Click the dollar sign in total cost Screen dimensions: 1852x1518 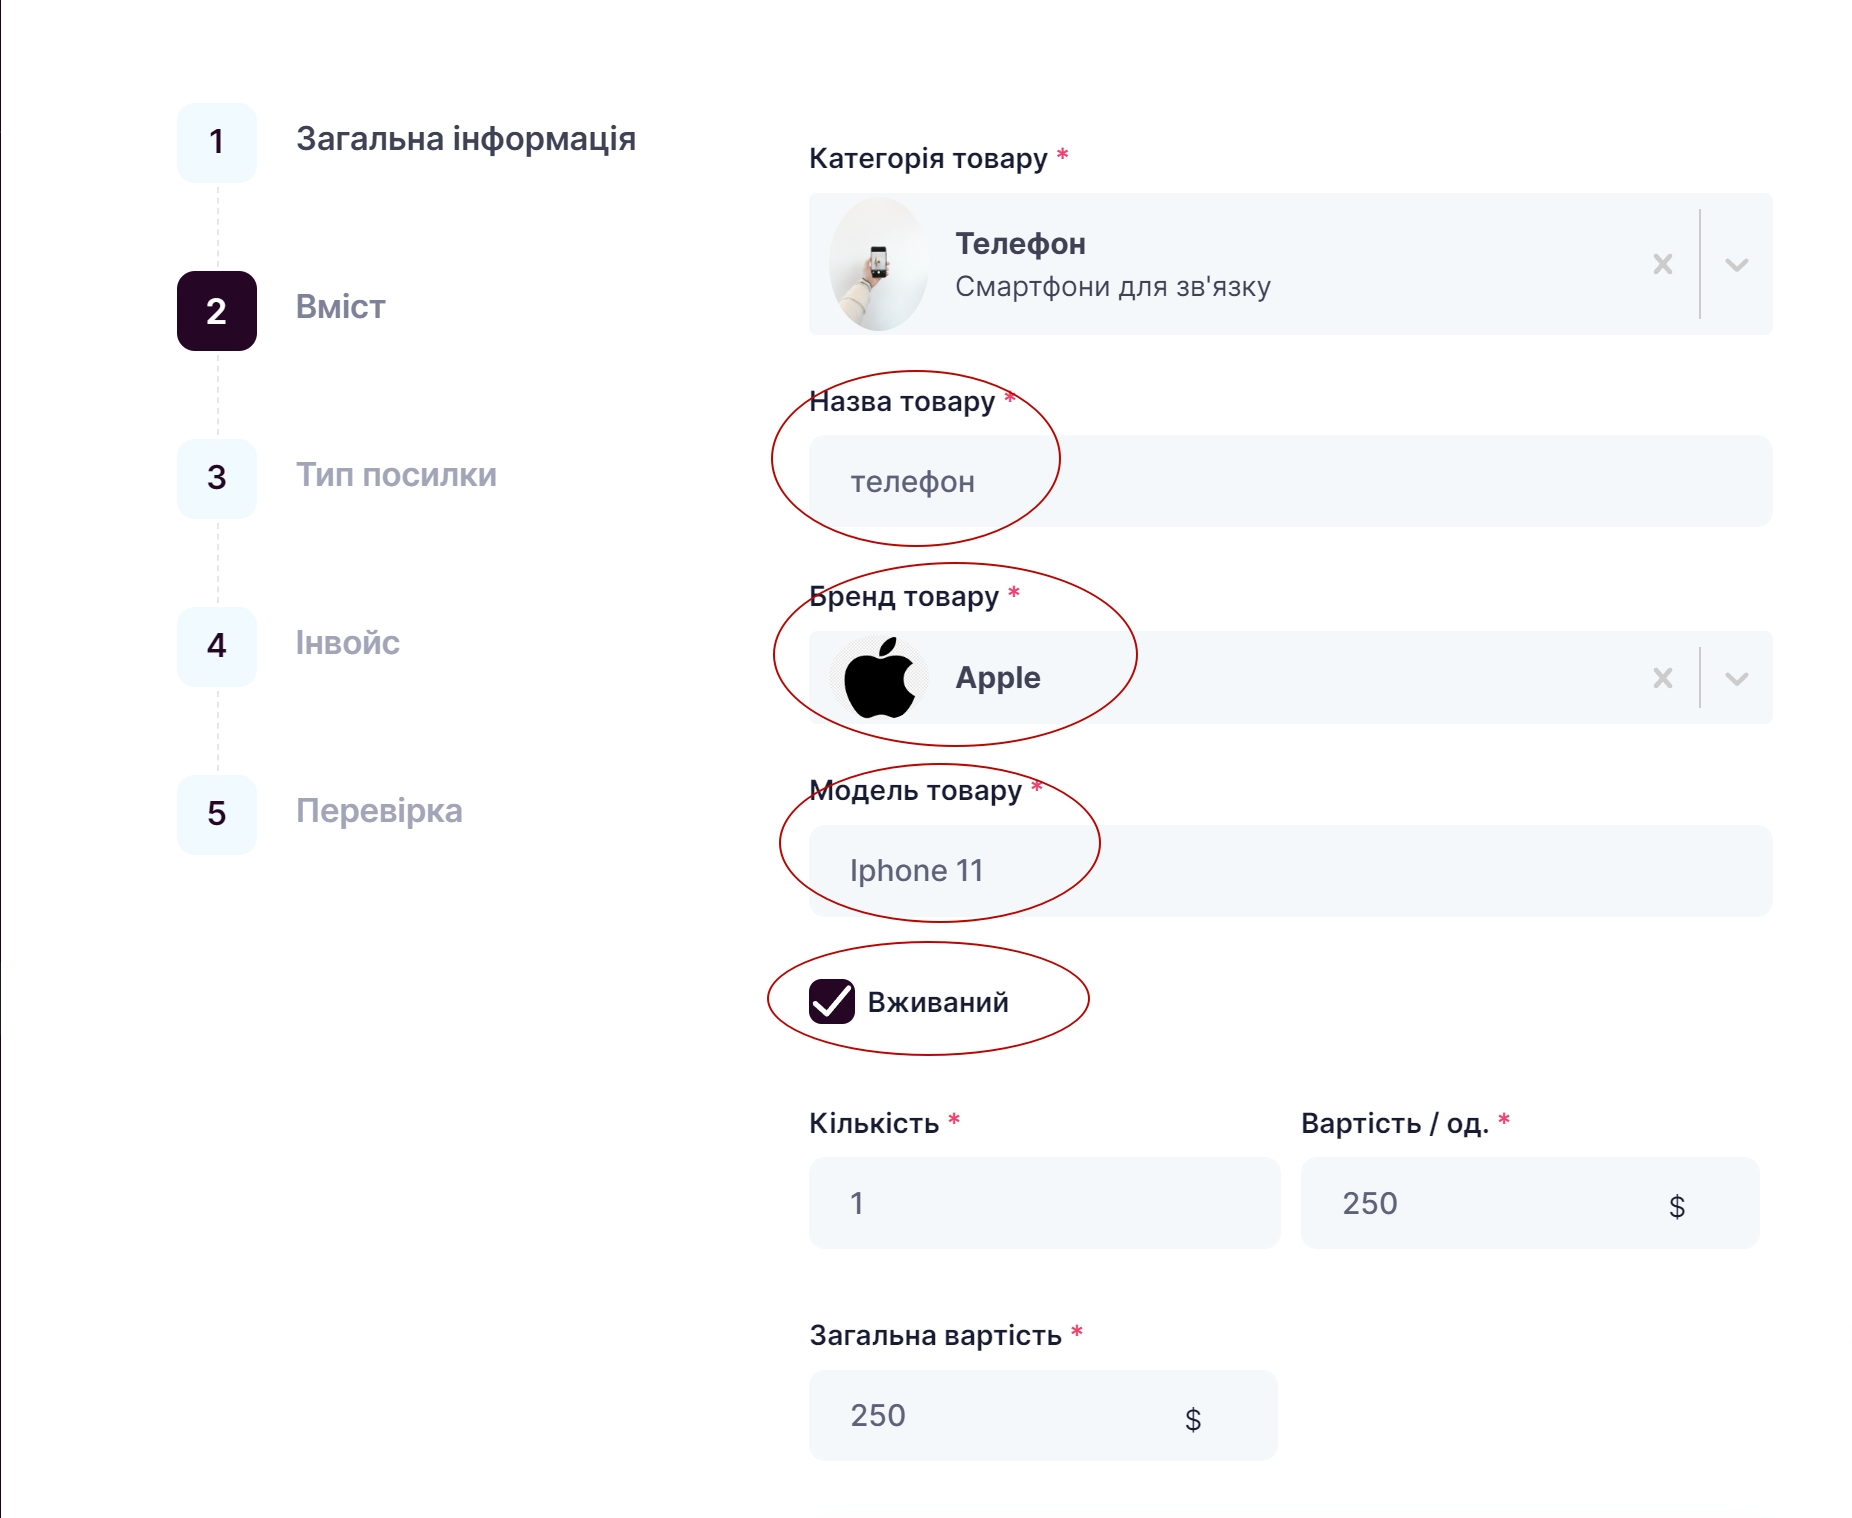pos(1192,1418)
